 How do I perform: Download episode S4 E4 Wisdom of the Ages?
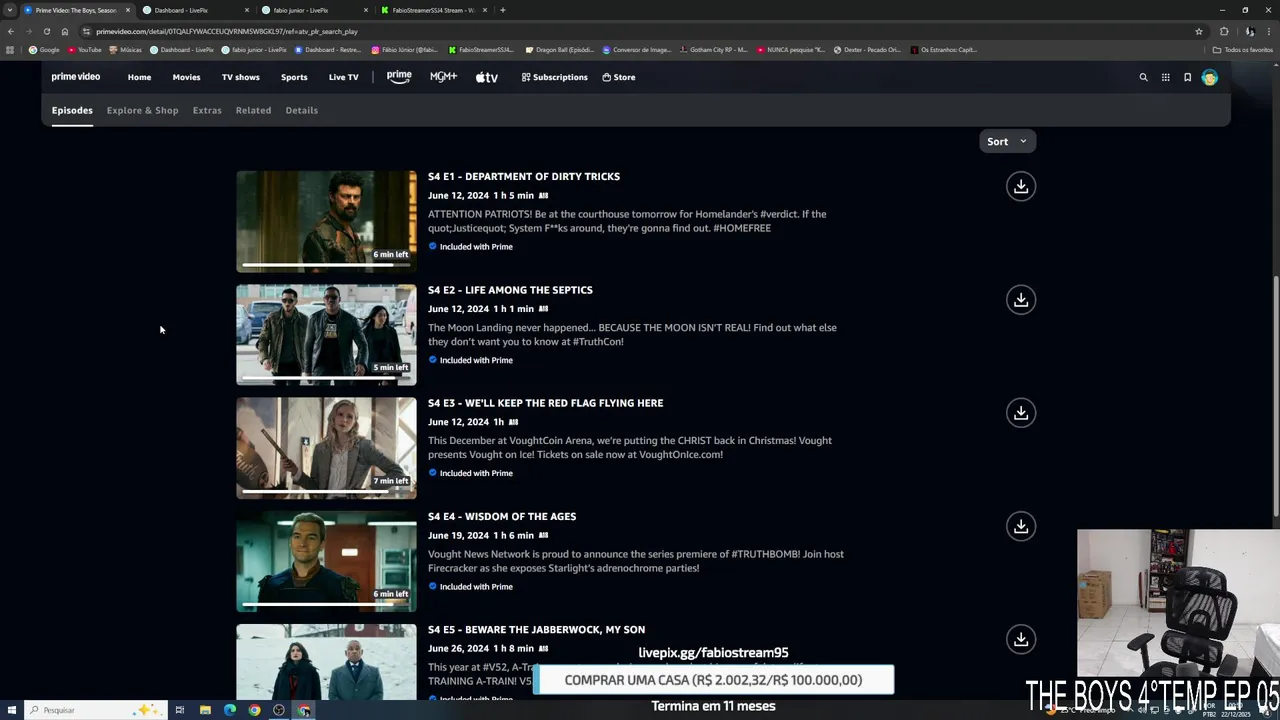[x=1020, y=526]
